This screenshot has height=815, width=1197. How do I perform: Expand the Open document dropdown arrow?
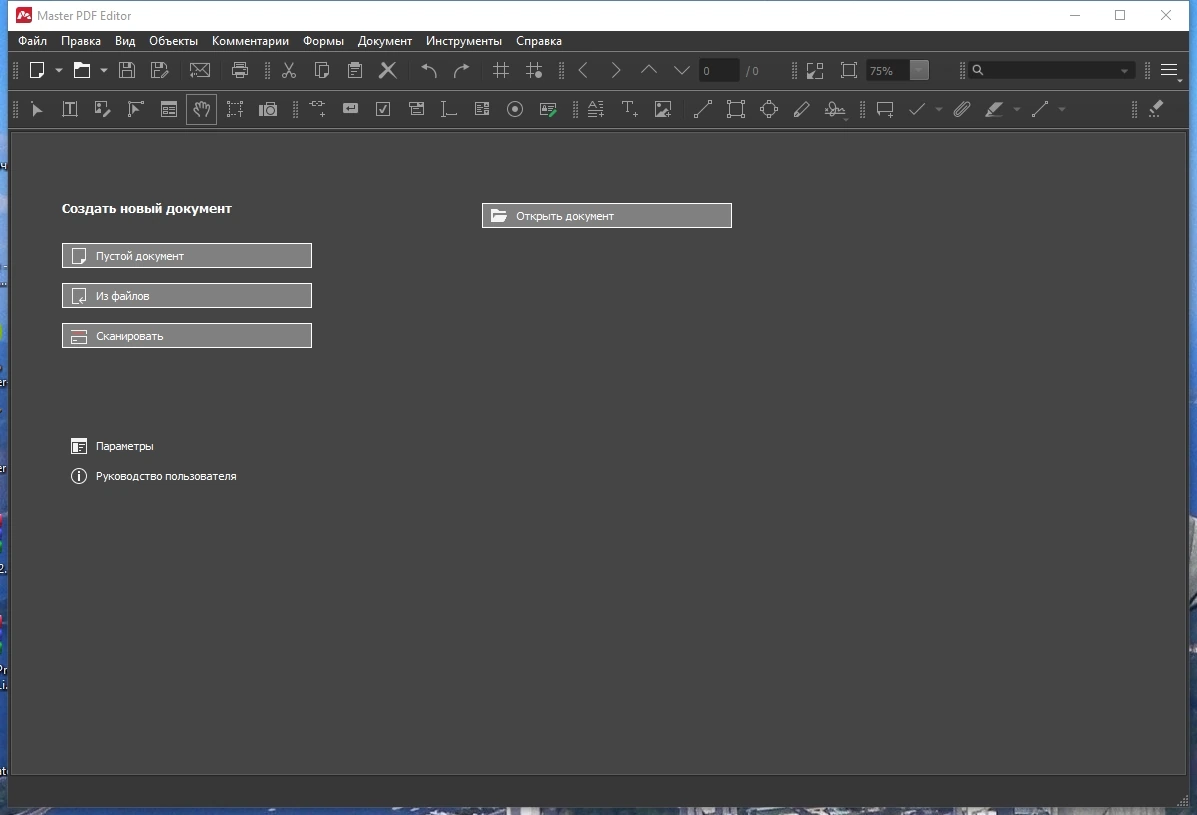click(x=104, y=70)
